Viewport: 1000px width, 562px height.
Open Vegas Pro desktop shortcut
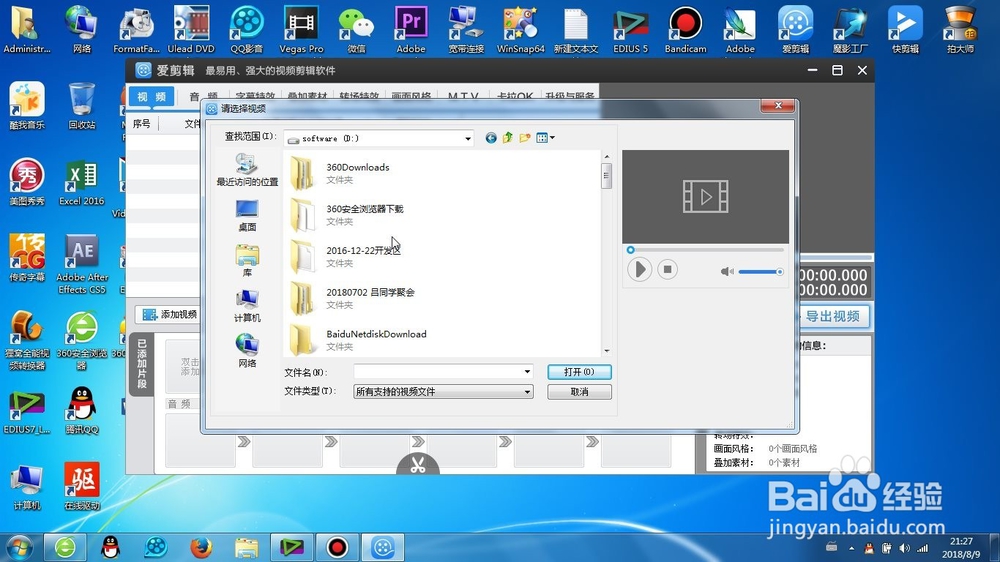pyautogui.click(x=301, y=29)
